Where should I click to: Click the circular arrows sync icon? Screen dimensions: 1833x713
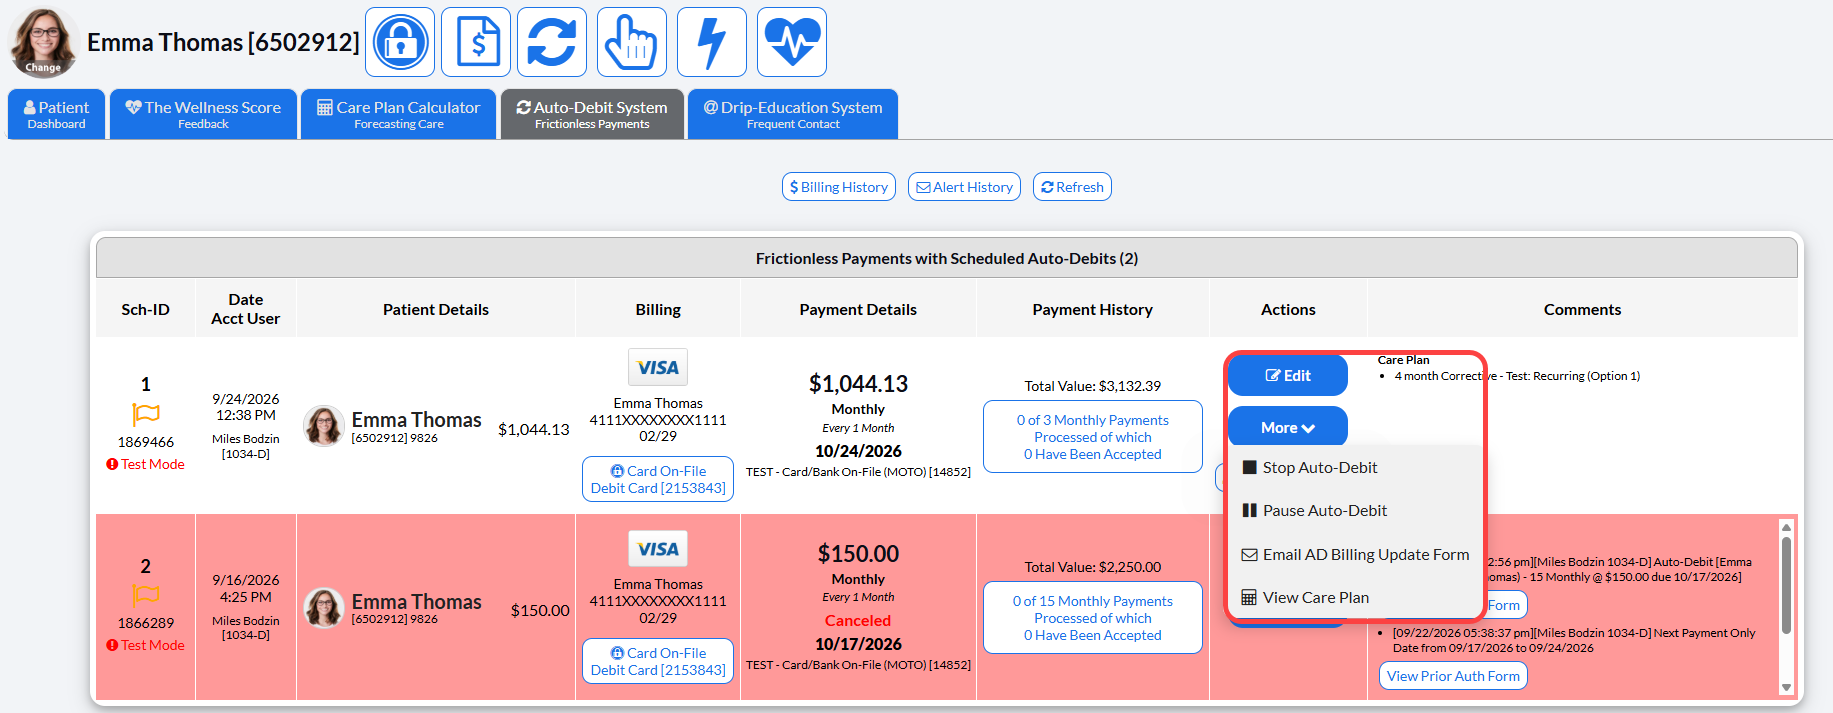(552, 42)
